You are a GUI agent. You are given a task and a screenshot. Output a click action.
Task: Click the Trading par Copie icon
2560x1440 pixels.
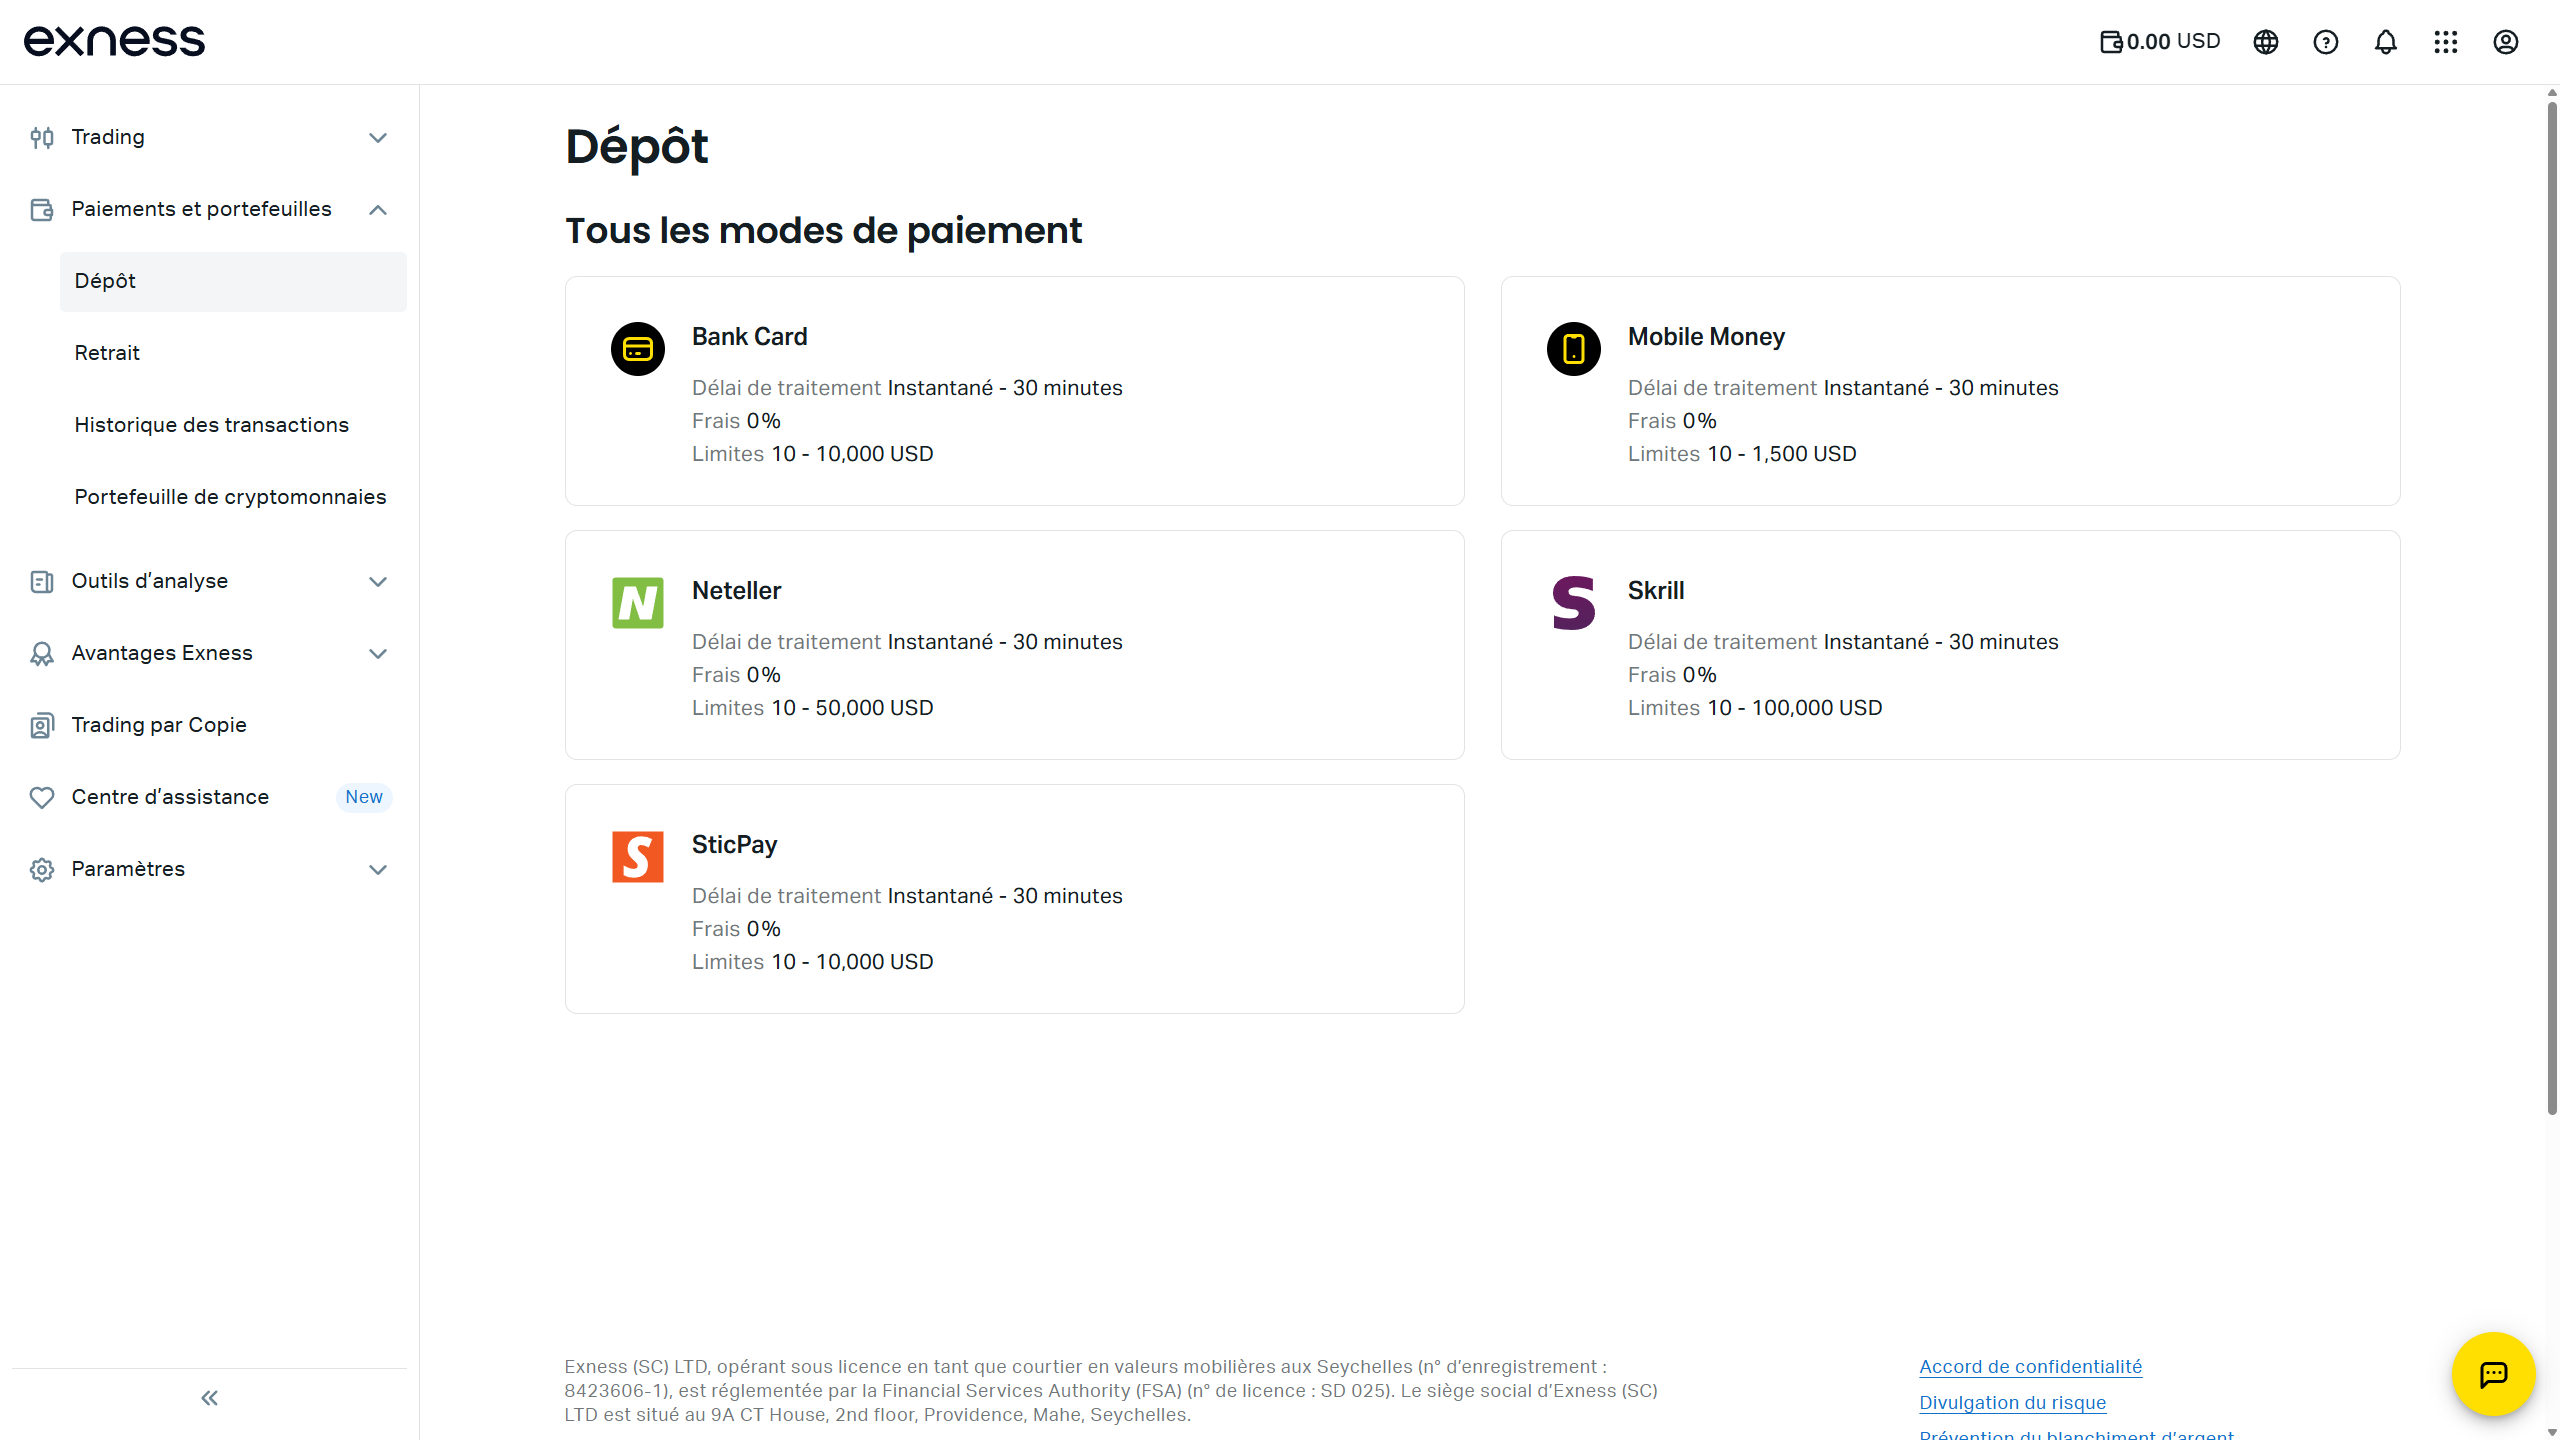click(42, 725)
